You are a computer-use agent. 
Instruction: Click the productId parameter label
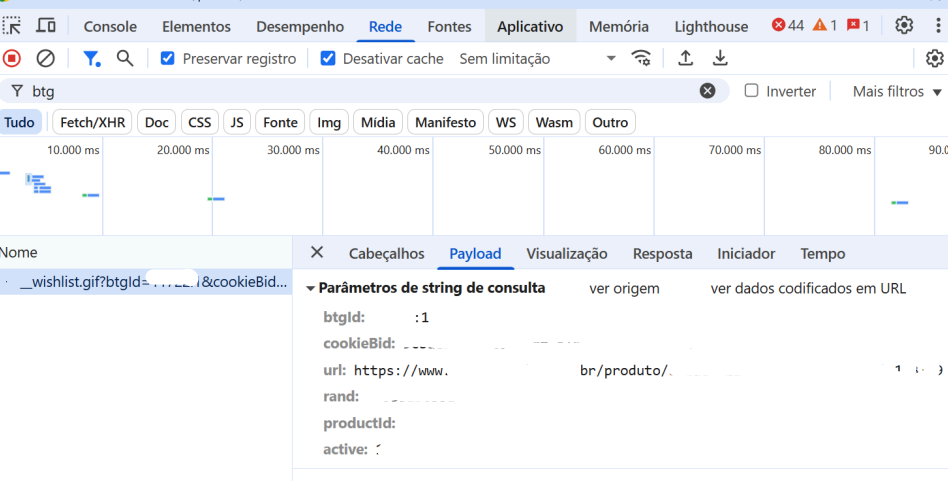click(x=359, y=423)
